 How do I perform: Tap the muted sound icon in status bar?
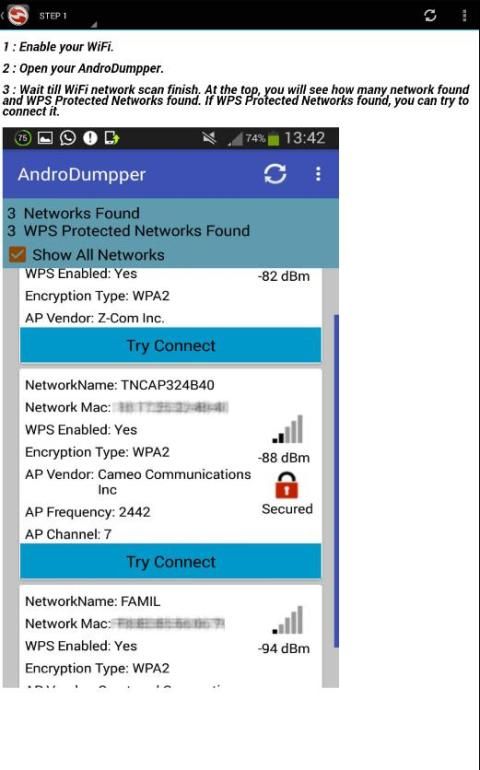click(x=209, y=139)
